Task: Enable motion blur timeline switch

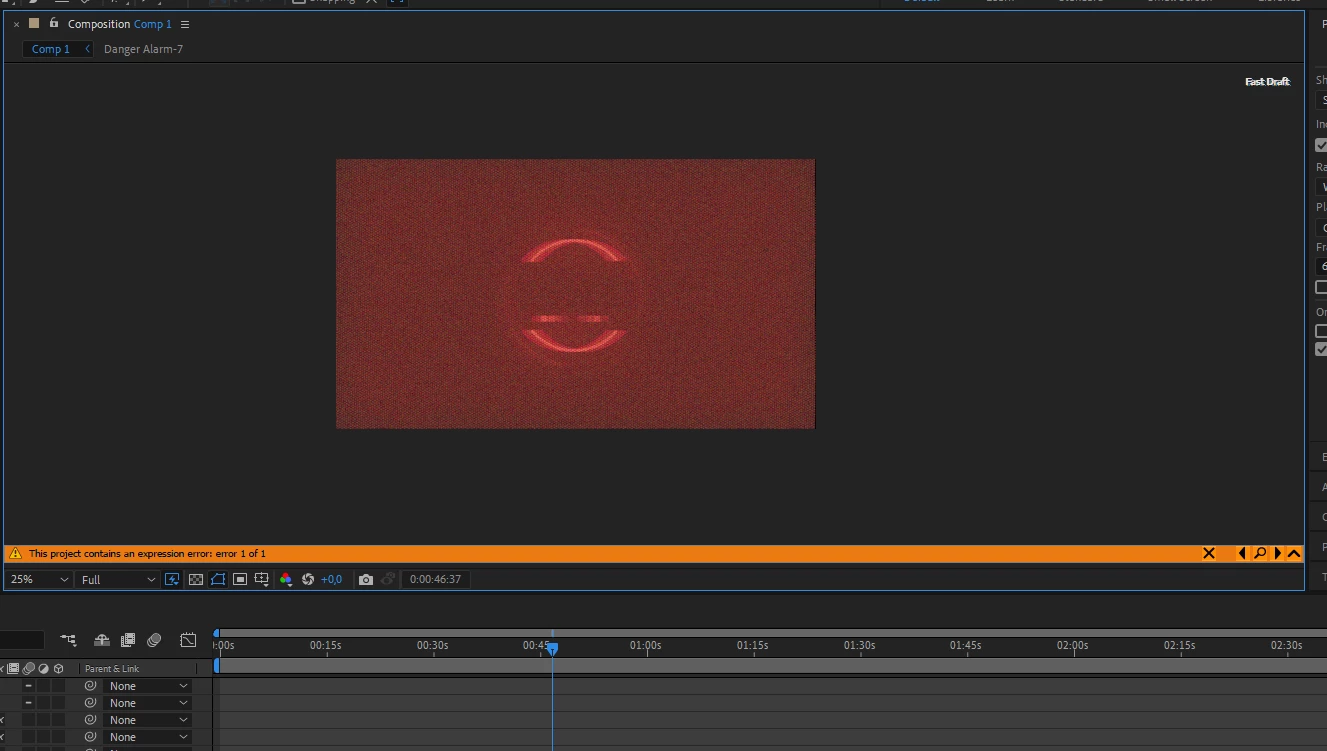Action: click(x=154, y=640)
